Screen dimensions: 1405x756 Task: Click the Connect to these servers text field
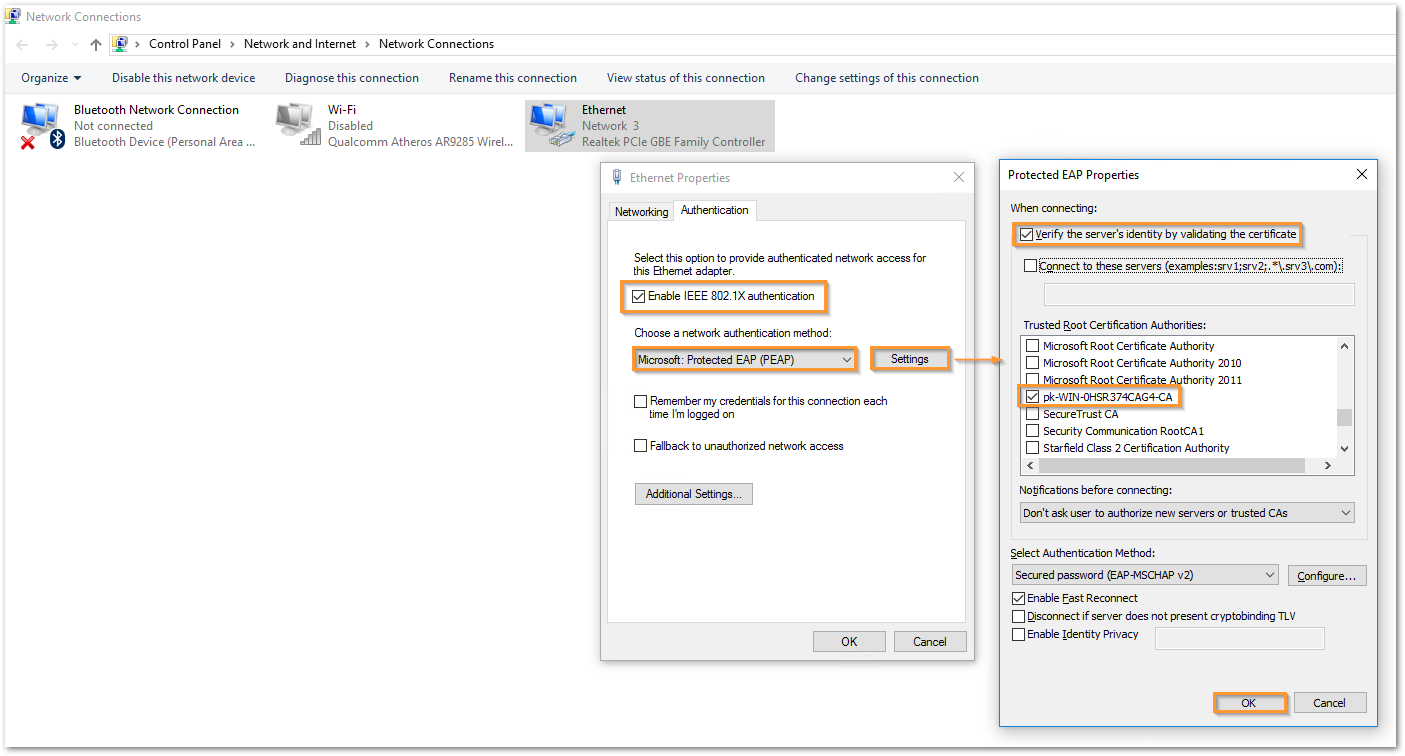pyautogui.click(x=1198, y=295)
